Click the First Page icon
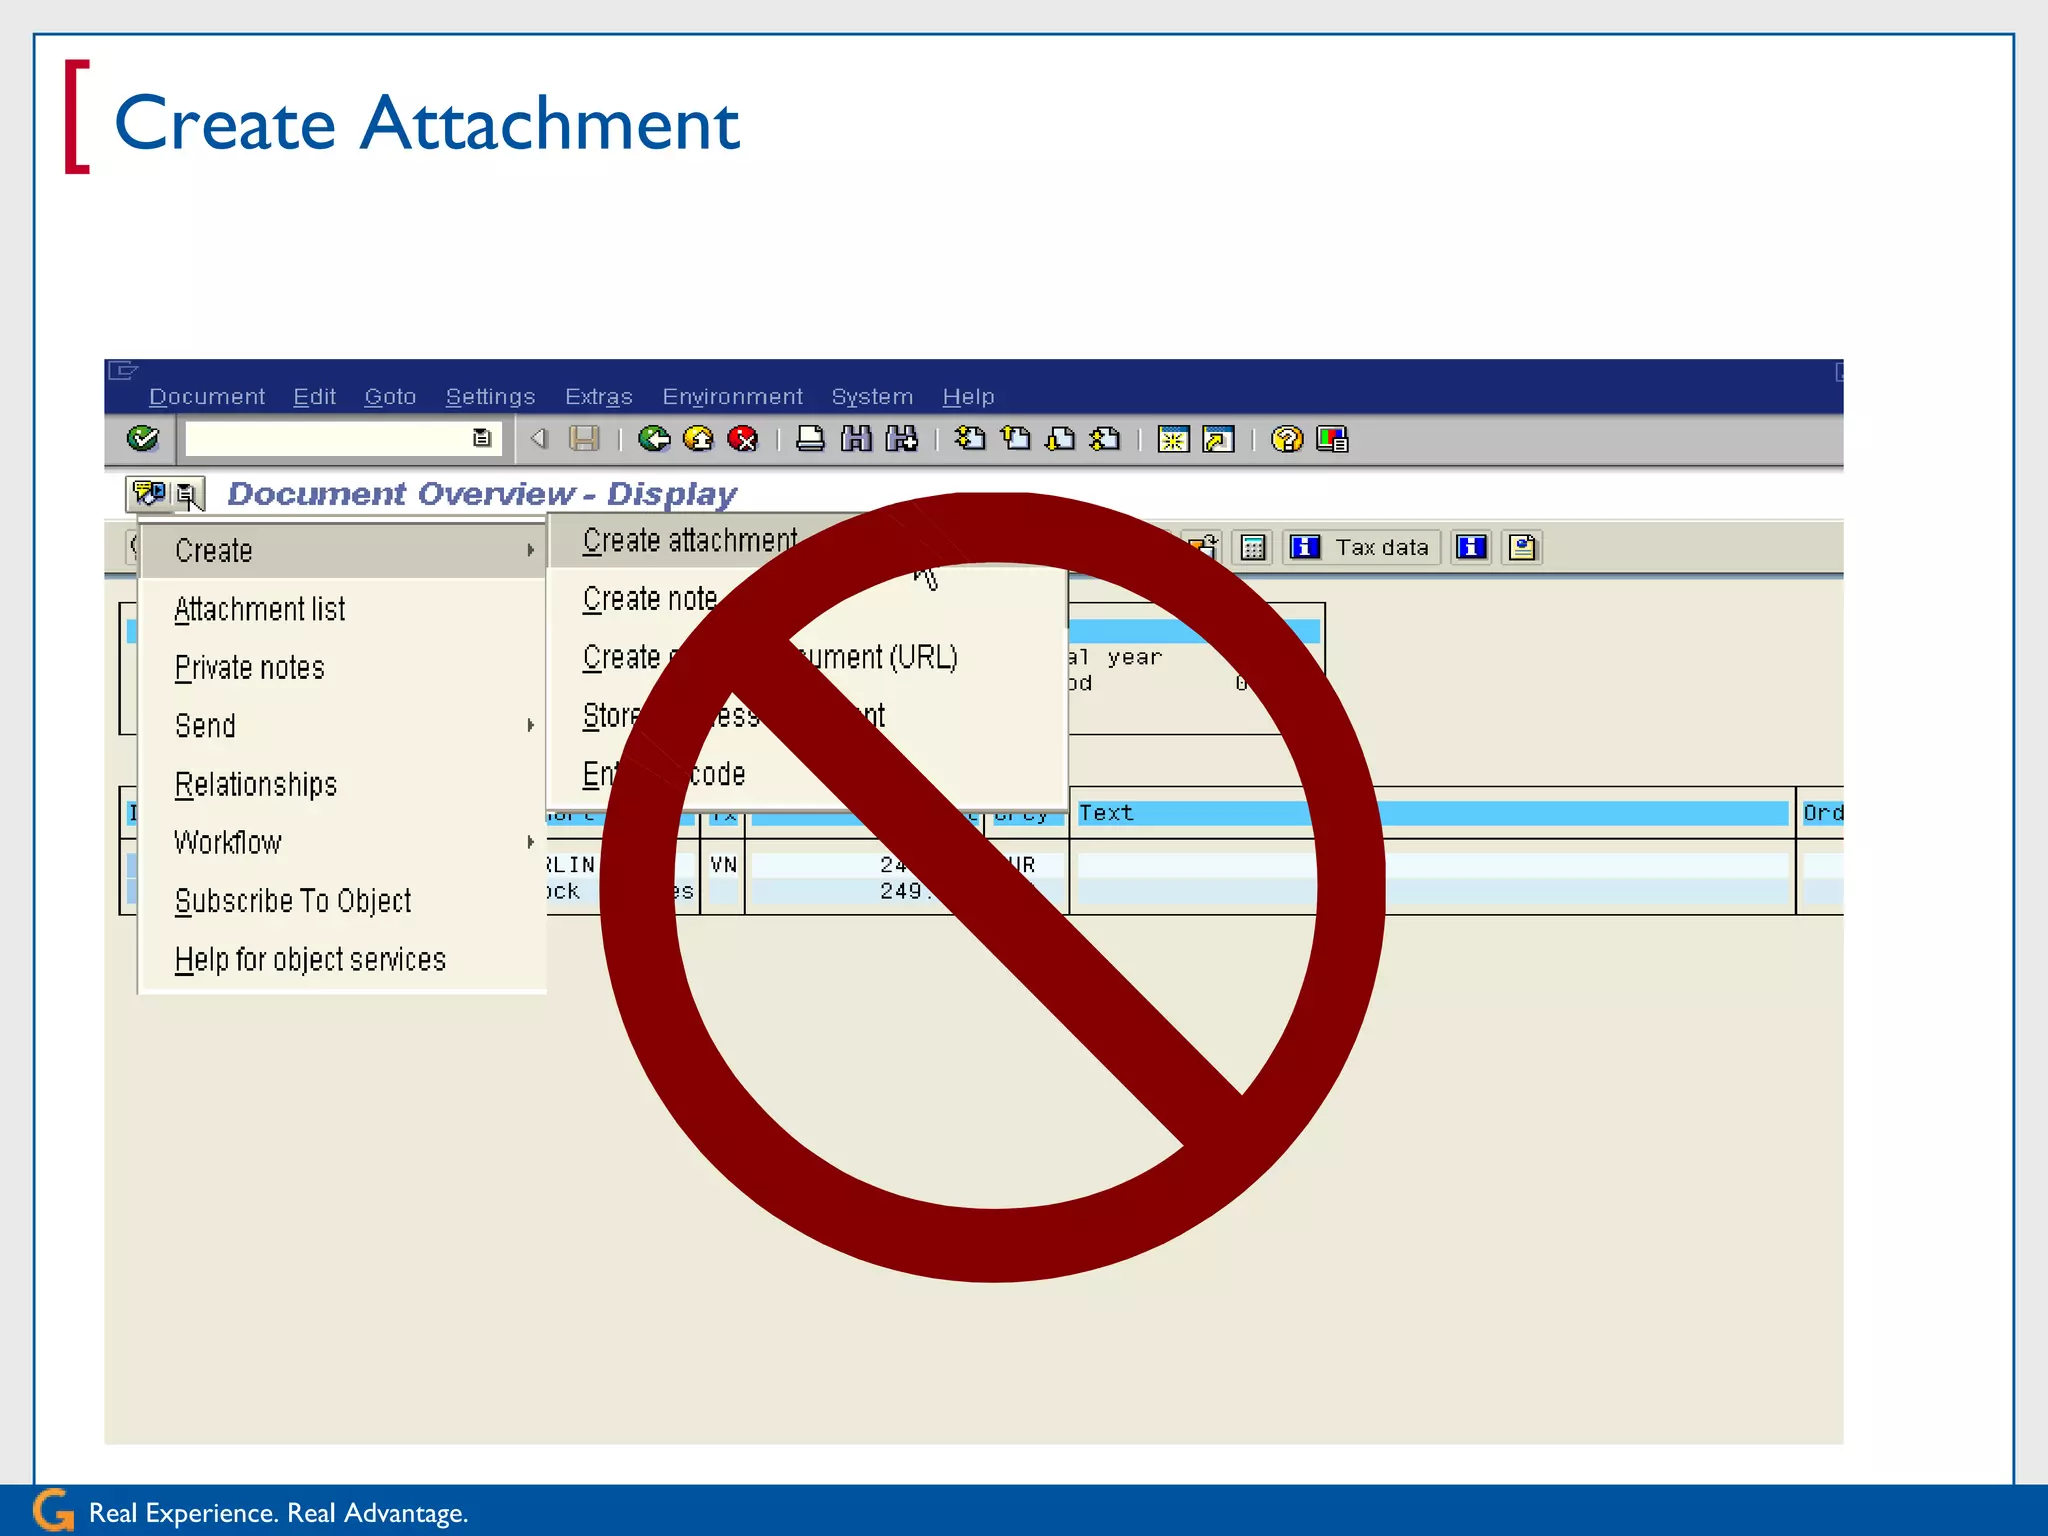2048x1536 pixels. (x=970, y=438)
